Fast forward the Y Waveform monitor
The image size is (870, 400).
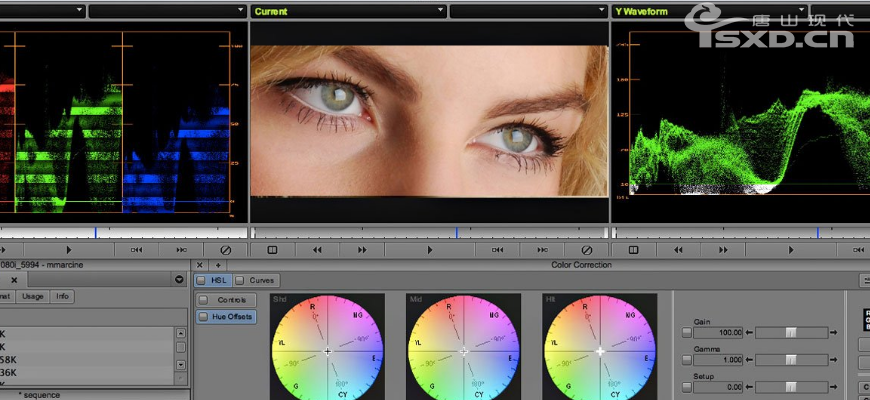723,250
